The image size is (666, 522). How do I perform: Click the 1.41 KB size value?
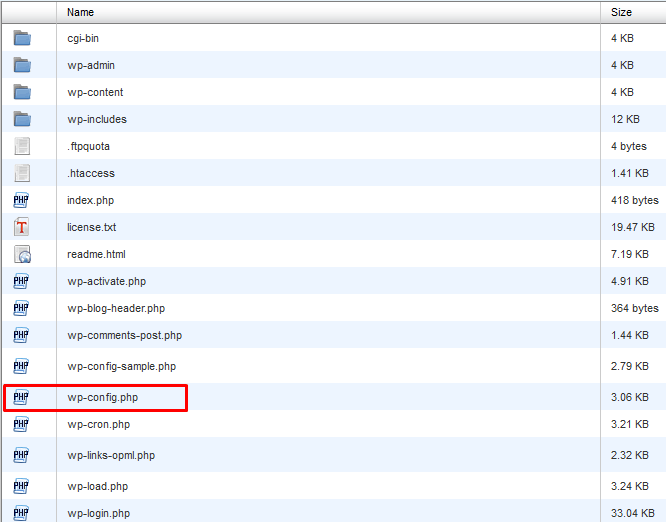(x=630, y=173)
